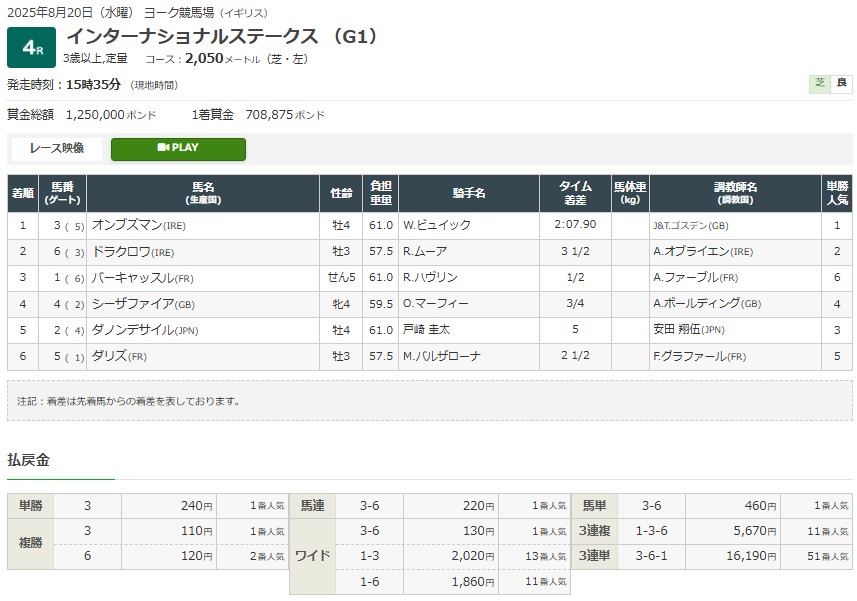Click the 着順 column header

22,193
